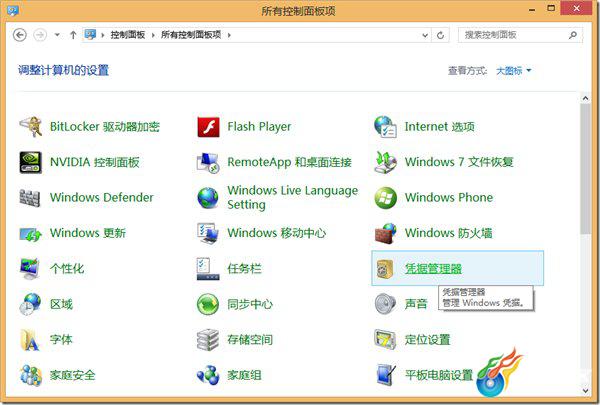Screen dimensions: 600x405
Task: Open the 凭据管理器 safe icon
Action: [x=385, y=269]
